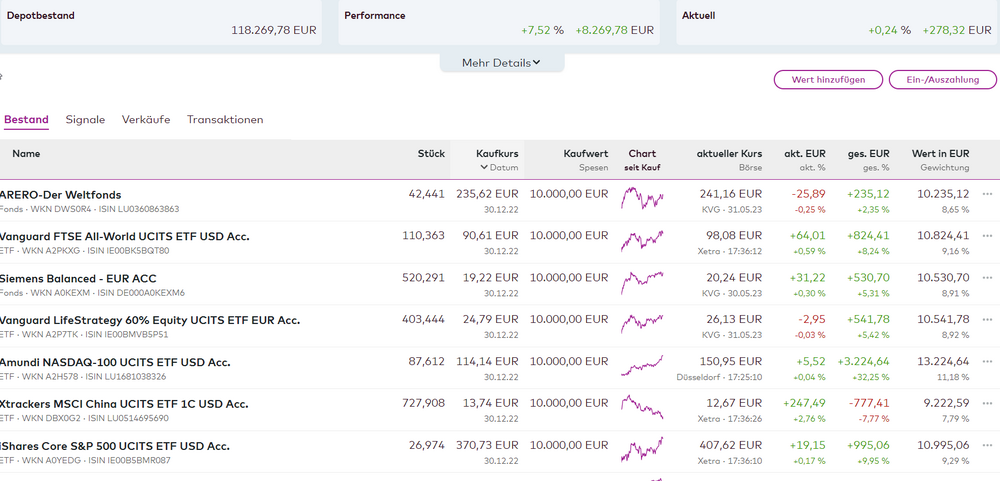
Task: Click the Amundi NASDAQ-100 mini chart
Action: (x=642, y=367)
